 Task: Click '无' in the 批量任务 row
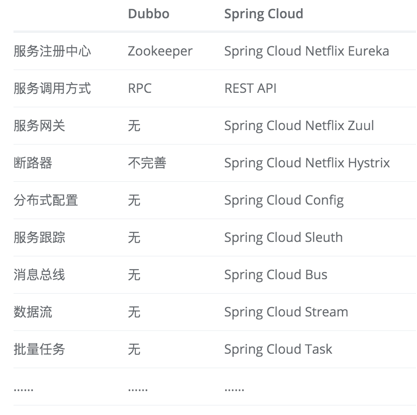[134, 350]
